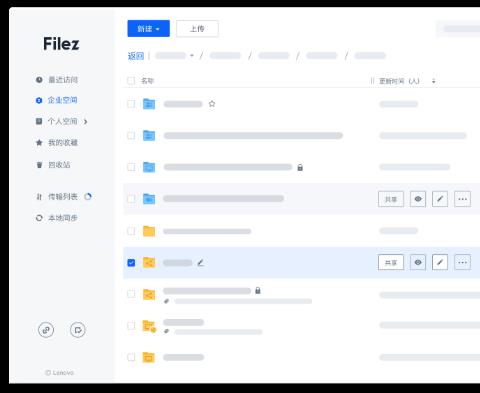Expand 个人空间 with its chevron arrow
The width and height of the screenshot is (480, 393).
click(86, 122)
